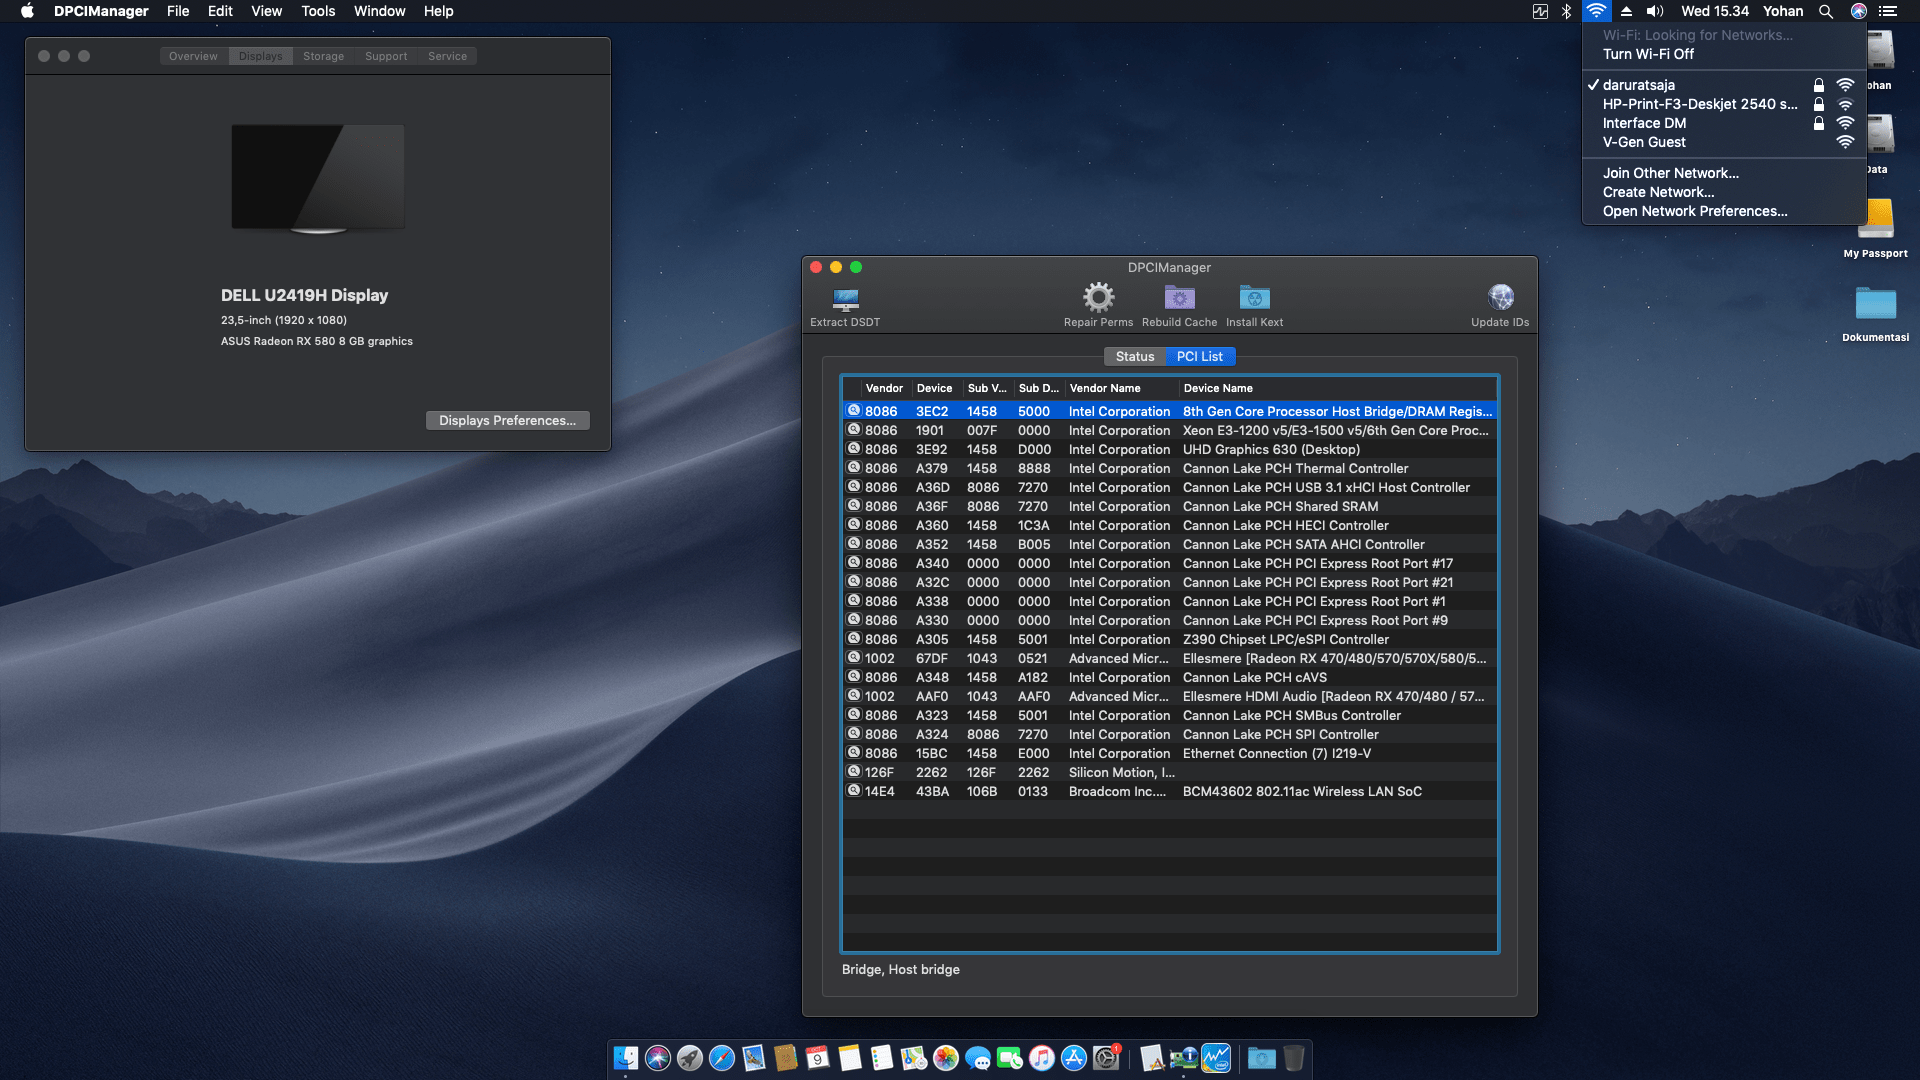Open System Preferences from the Dock
The image size is (1920, 1080).
[x=1106, y=1058]
